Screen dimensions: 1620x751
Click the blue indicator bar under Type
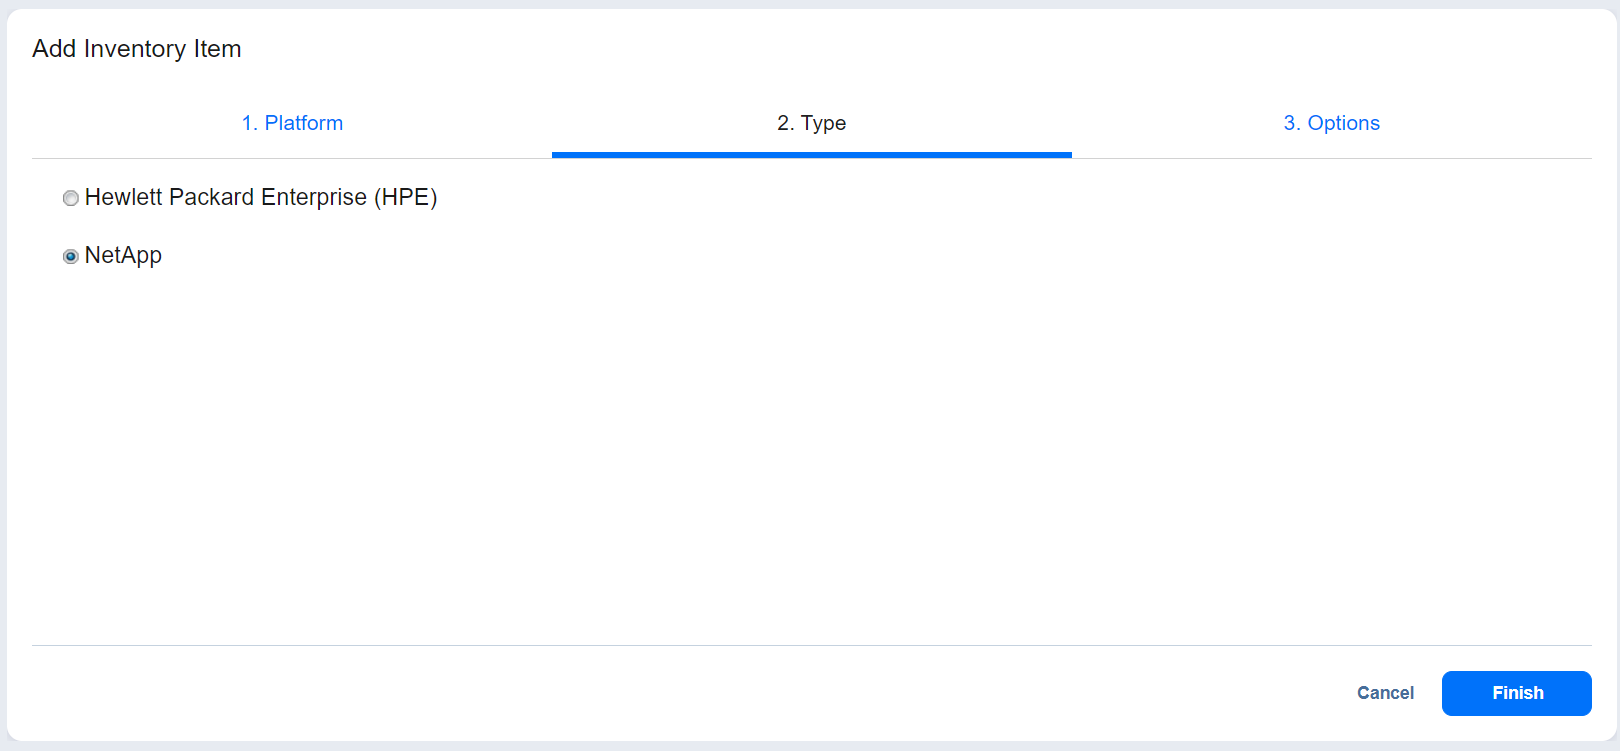[x=811, y=155]
